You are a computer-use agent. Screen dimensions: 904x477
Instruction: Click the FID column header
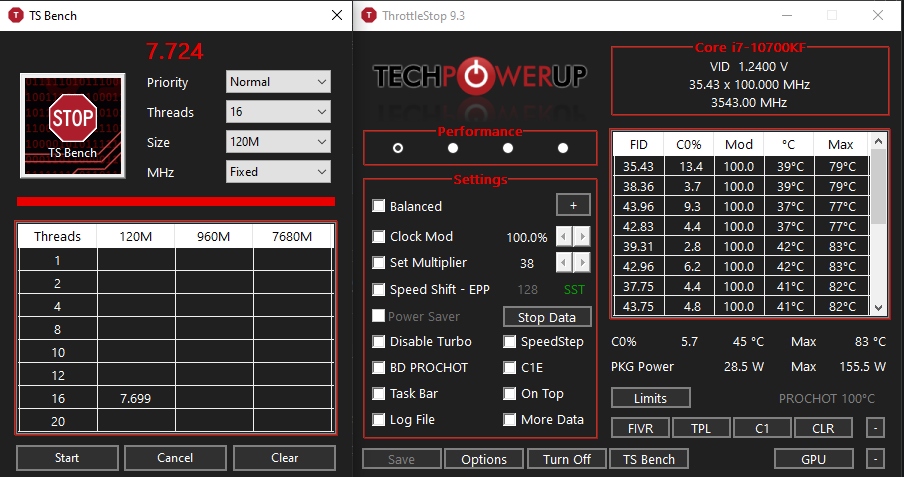[x=638, y=145]
